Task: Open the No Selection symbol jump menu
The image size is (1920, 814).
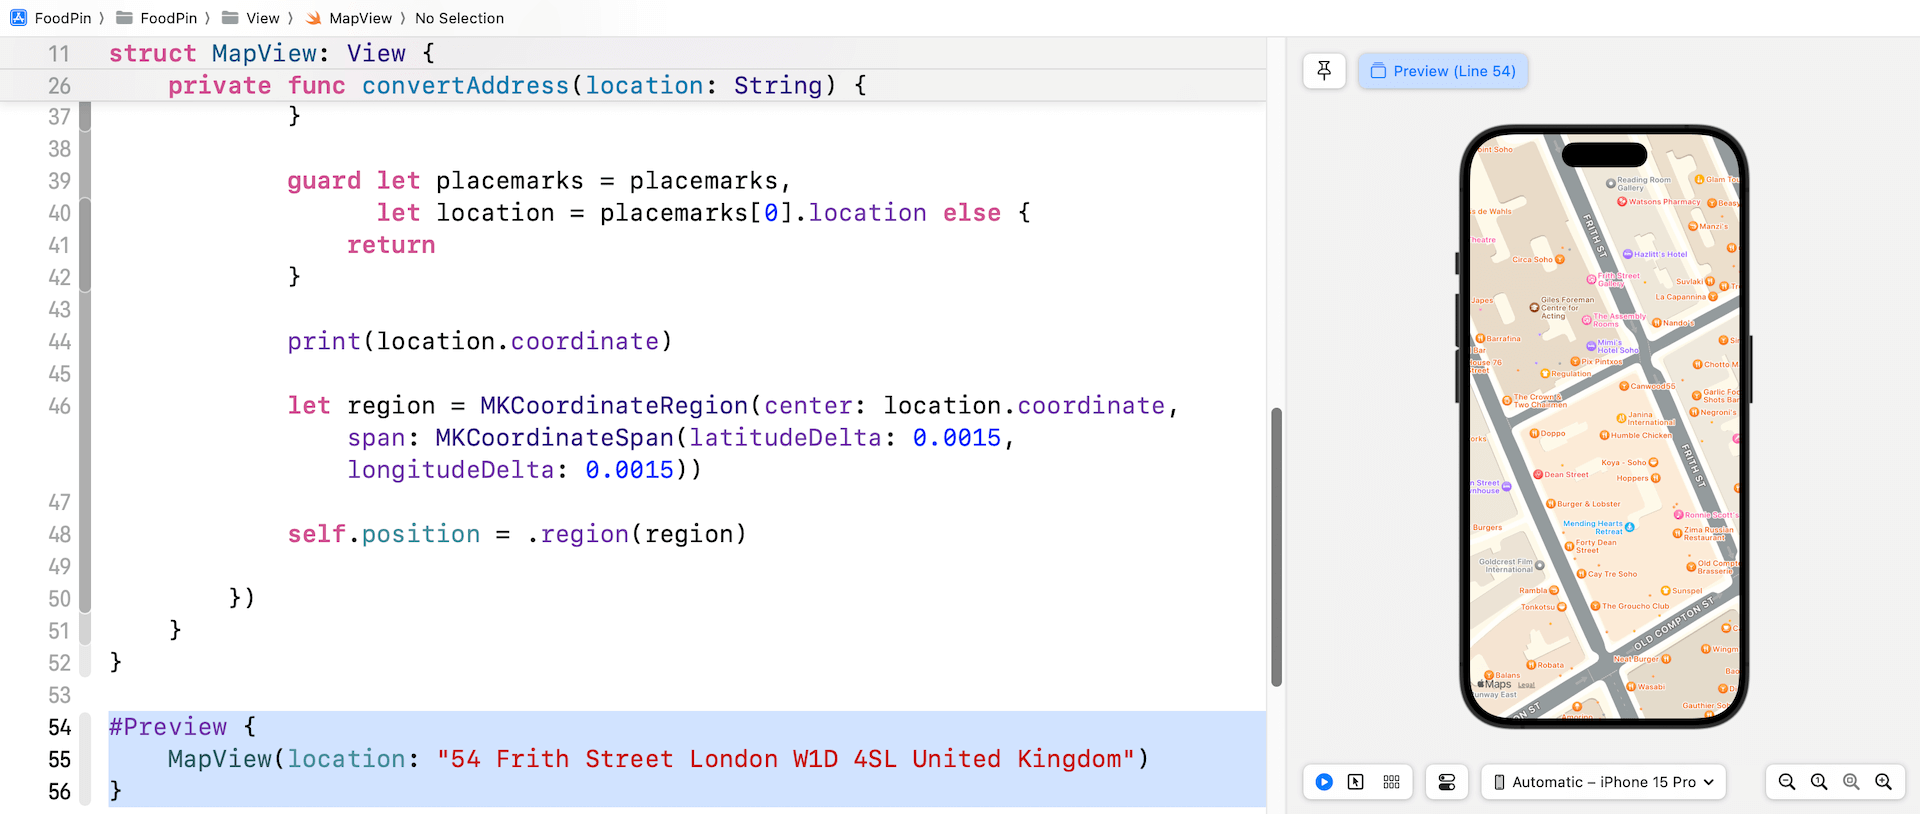Action: click(459, 18)
